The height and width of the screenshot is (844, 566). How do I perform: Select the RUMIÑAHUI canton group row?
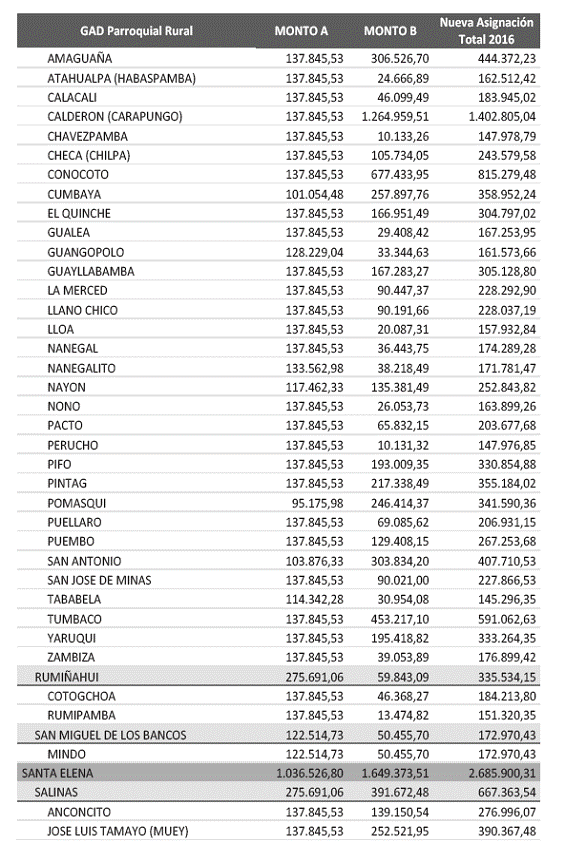(278, 677)
